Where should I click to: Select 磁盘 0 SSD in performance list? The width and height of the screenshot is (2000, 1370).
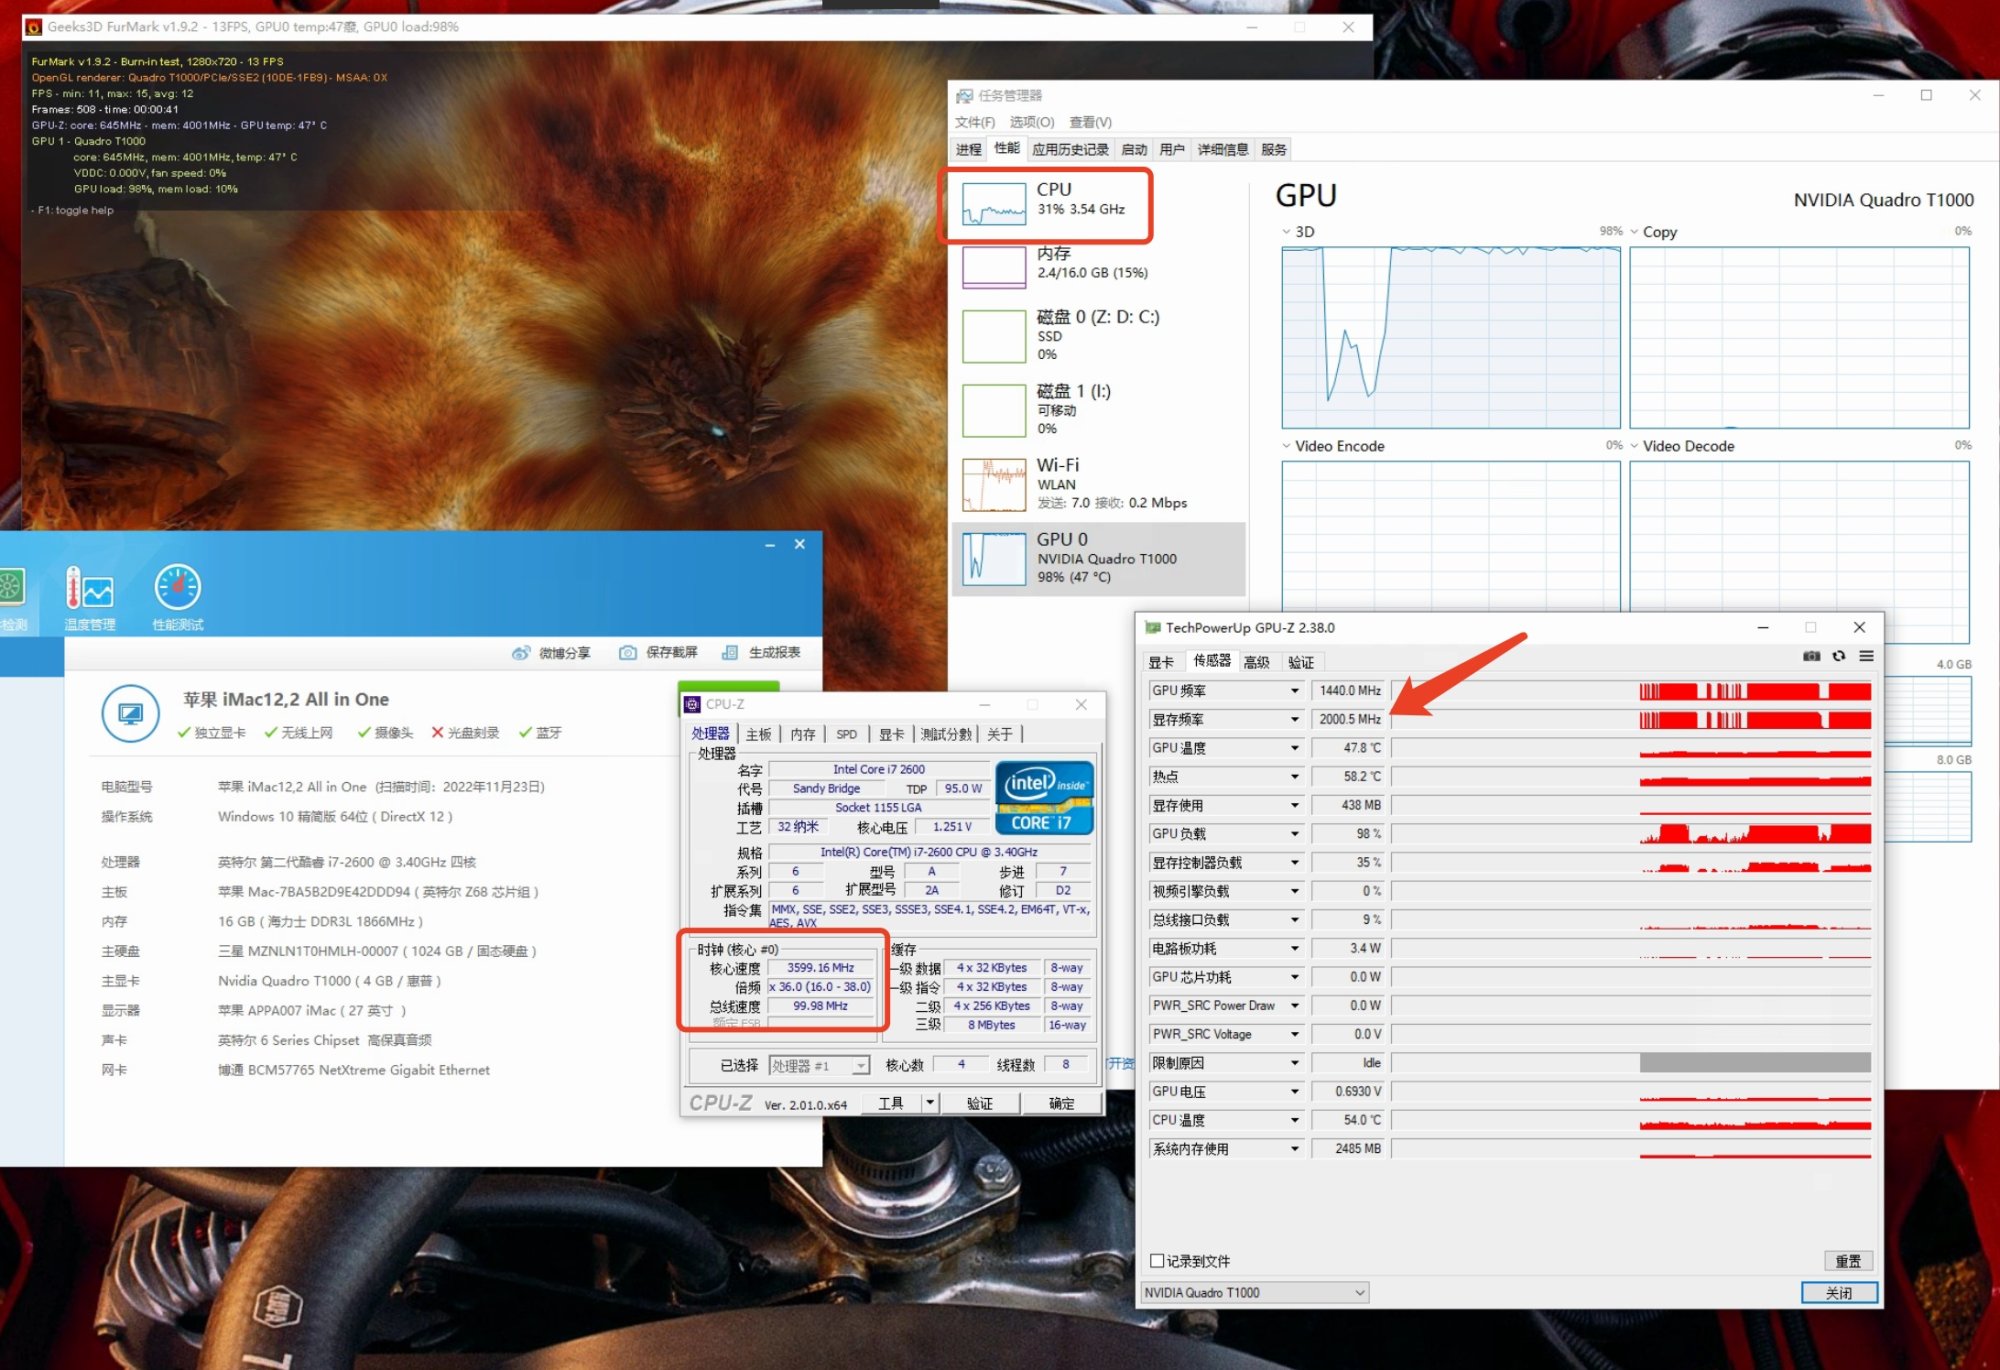click(1098, 335)
